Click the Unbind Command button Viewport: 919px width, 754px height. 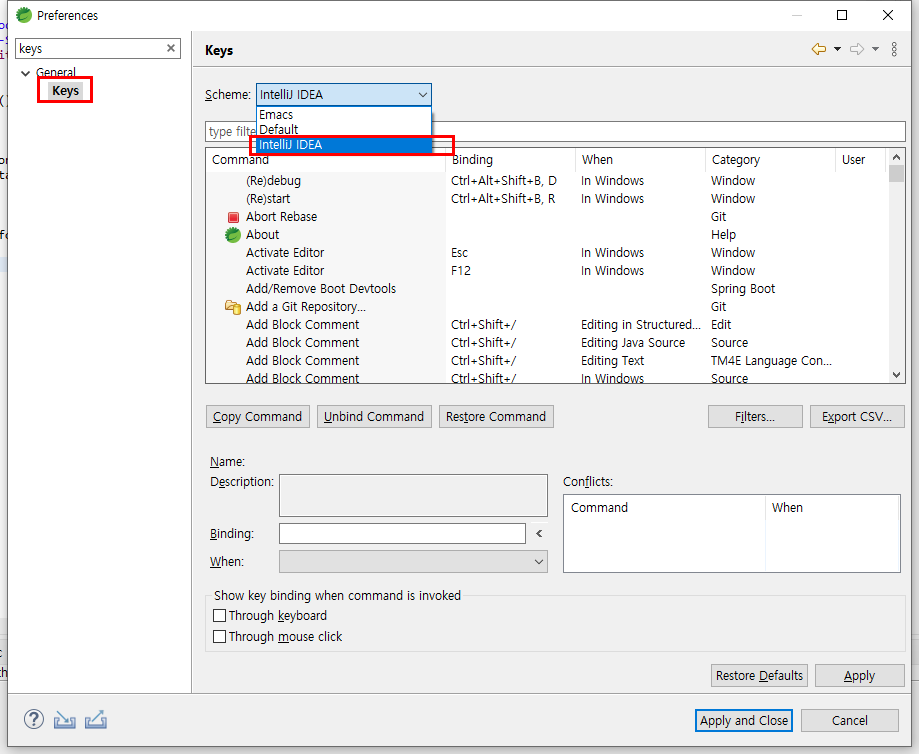[x=374, y=416]
